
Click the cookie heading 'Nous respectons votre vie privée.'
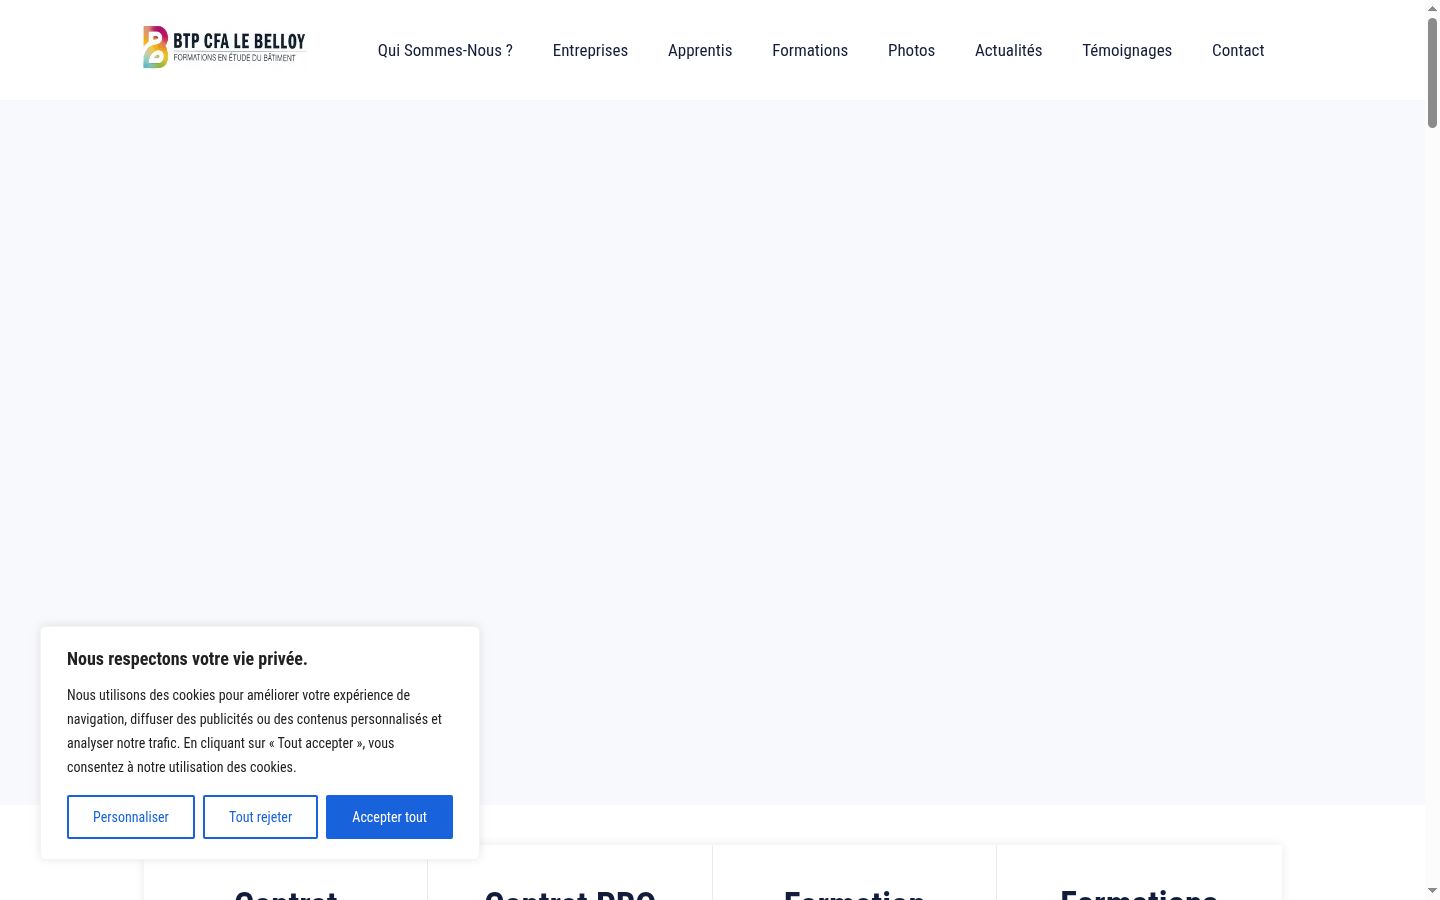pyautogui.click(x=187, y=659)
